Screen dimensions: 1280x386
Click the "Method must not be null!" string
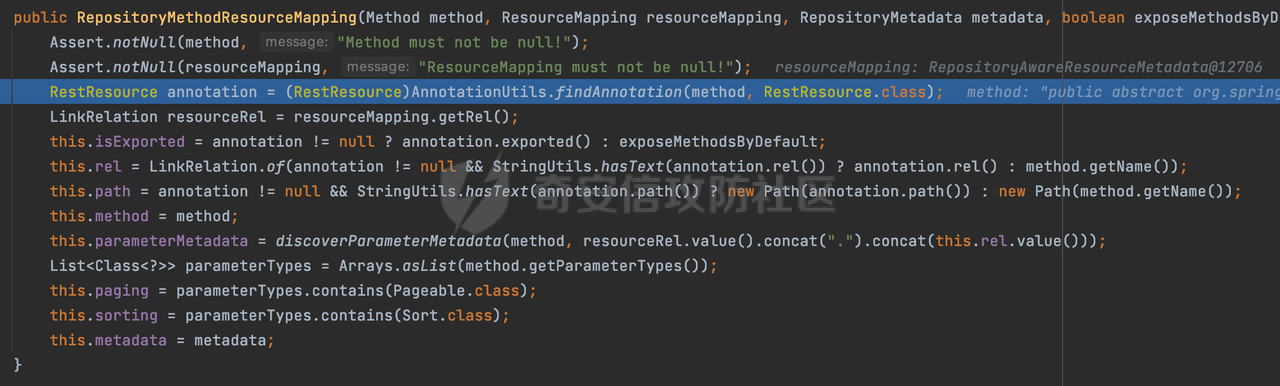459,42
